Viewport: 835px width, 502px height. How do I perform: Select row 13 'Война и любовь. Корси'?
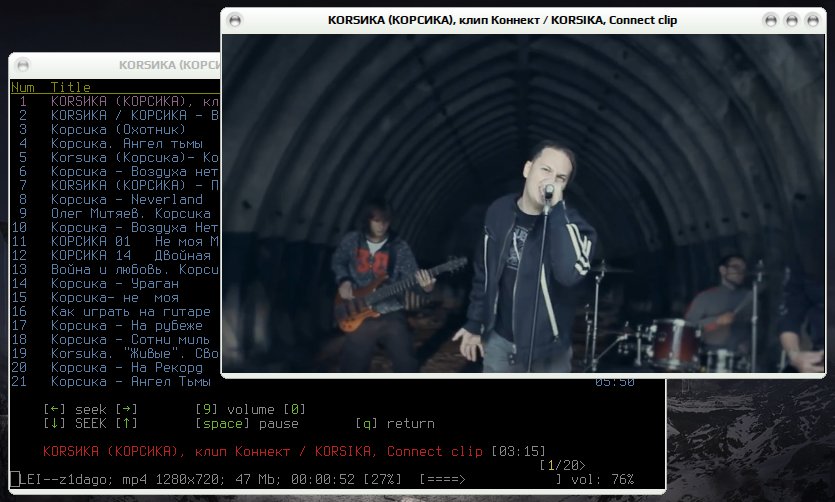pyautogui.click(x=115, y=269)
